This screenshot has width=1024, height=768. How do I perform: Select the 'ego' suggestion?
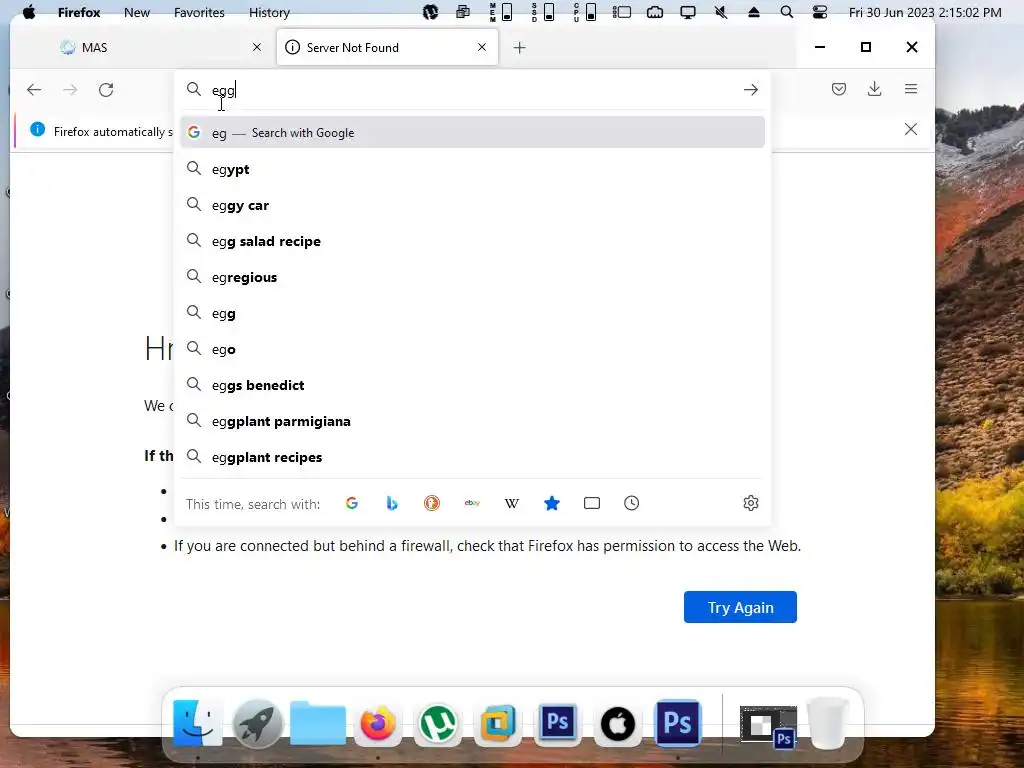(472, 349)
